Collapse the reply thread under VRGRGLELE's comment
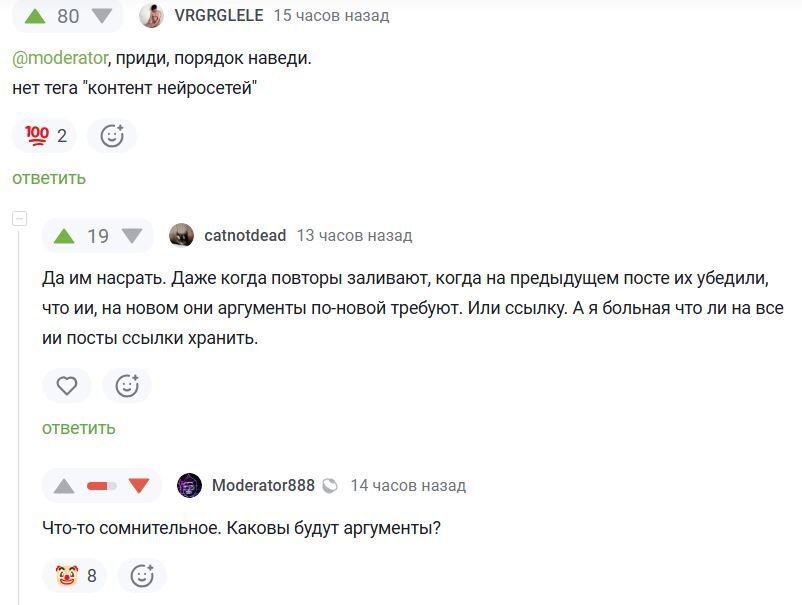The image size is (802, 605). tap(20, 219)
